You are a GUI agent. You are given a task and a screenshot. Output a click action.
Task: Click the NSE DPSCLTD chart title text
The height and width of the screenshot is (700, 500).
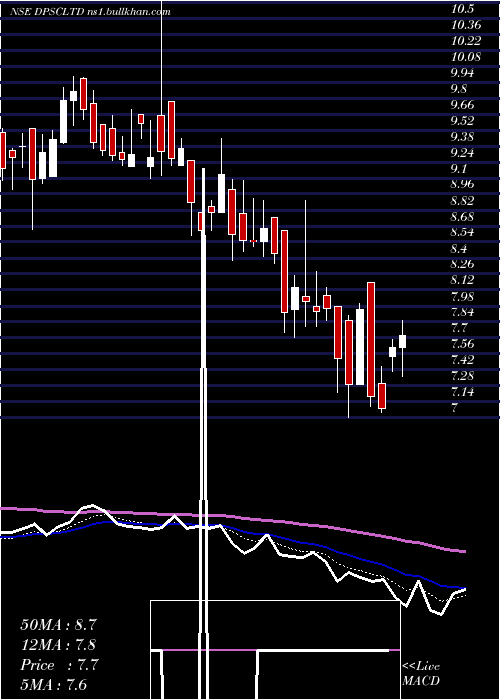[x=91, y=12]
